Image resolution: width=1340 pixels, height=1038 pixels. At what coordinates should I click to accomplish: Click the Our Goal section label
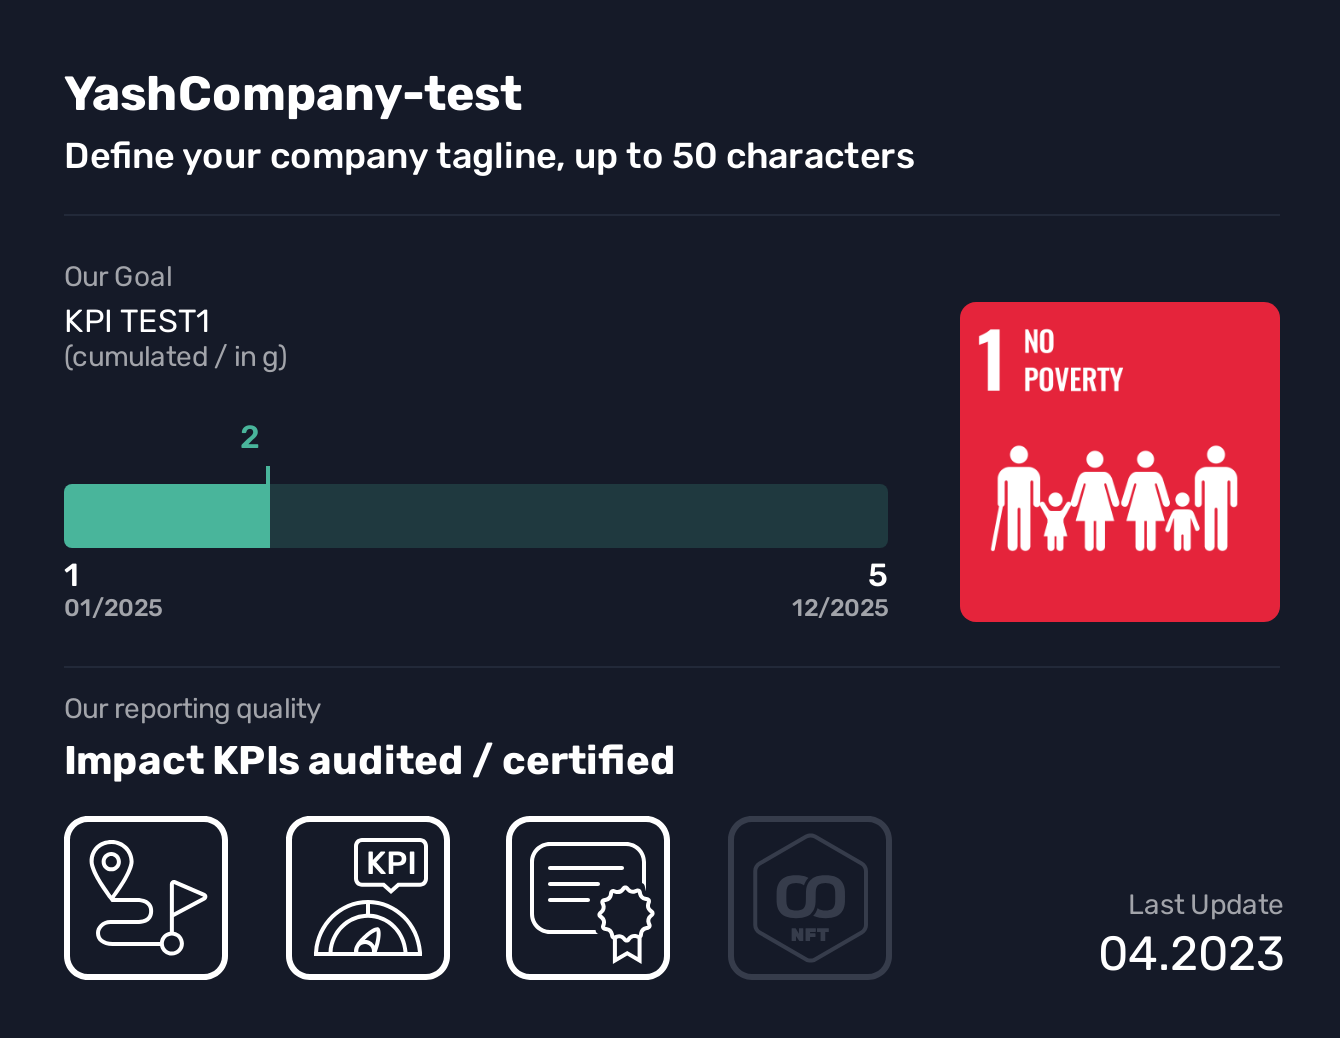[118, 277]
